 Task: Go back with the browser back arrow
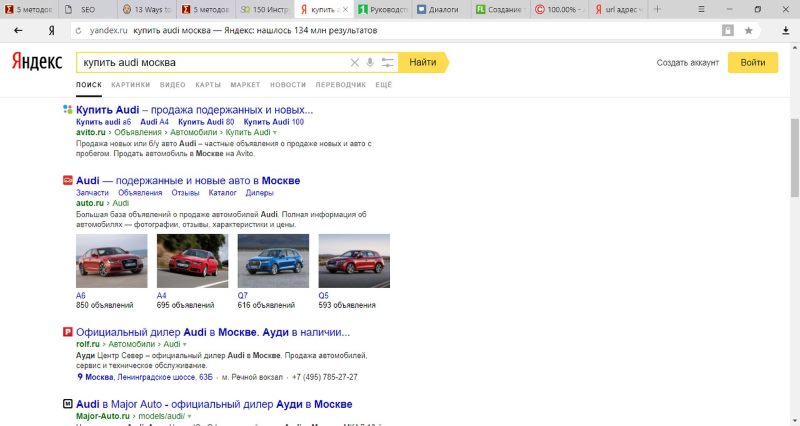tap(18, 31)
